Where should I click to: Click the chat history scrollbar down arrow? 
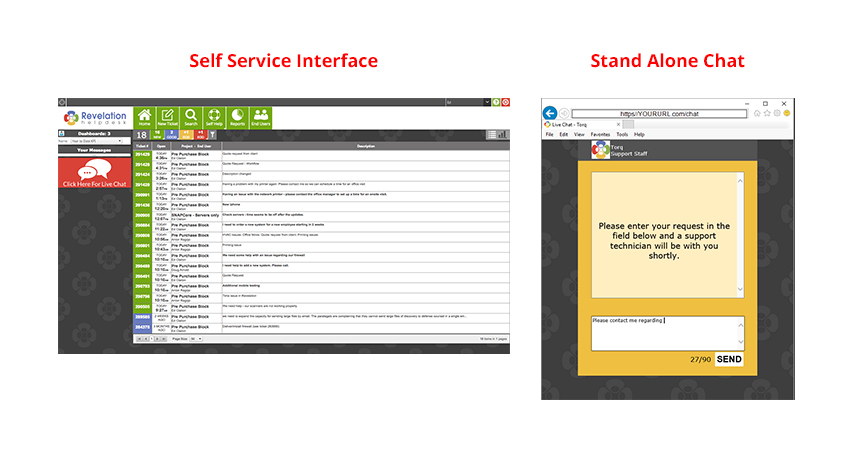740,290
